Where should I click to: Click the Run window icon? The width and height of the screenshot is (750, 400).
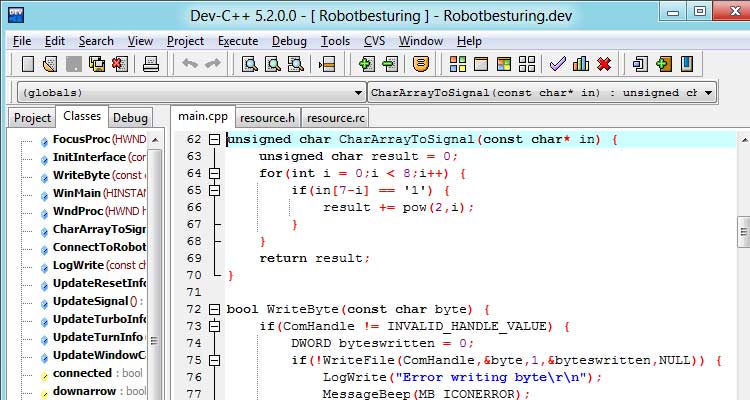pos(481,64)
